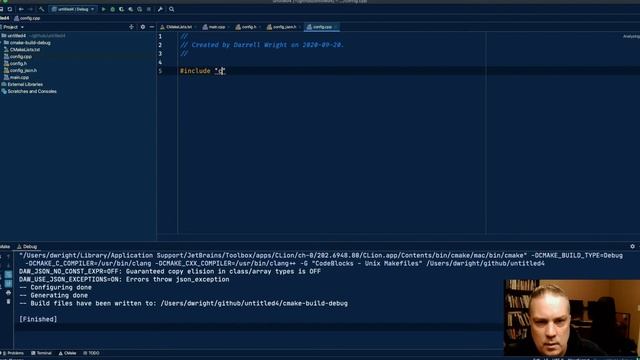
Task: Click the Reload/Synchronize toolbar icon
Action: pos(10,9)
